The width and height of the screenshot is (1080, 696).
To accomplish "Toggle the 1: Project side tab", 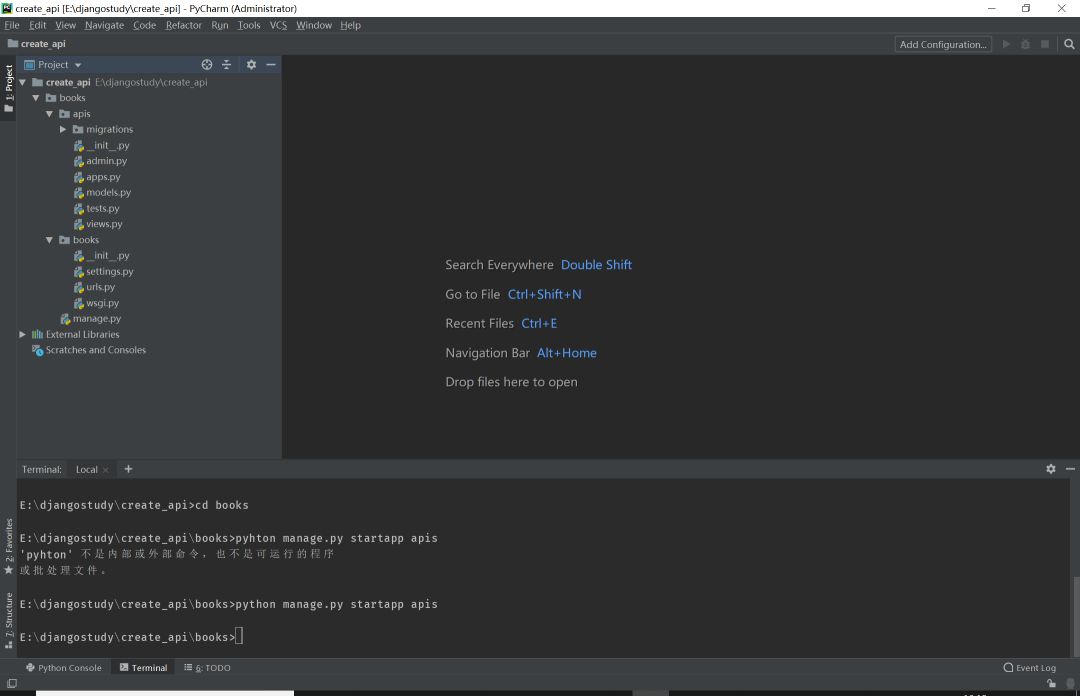I will click(8, 88).
